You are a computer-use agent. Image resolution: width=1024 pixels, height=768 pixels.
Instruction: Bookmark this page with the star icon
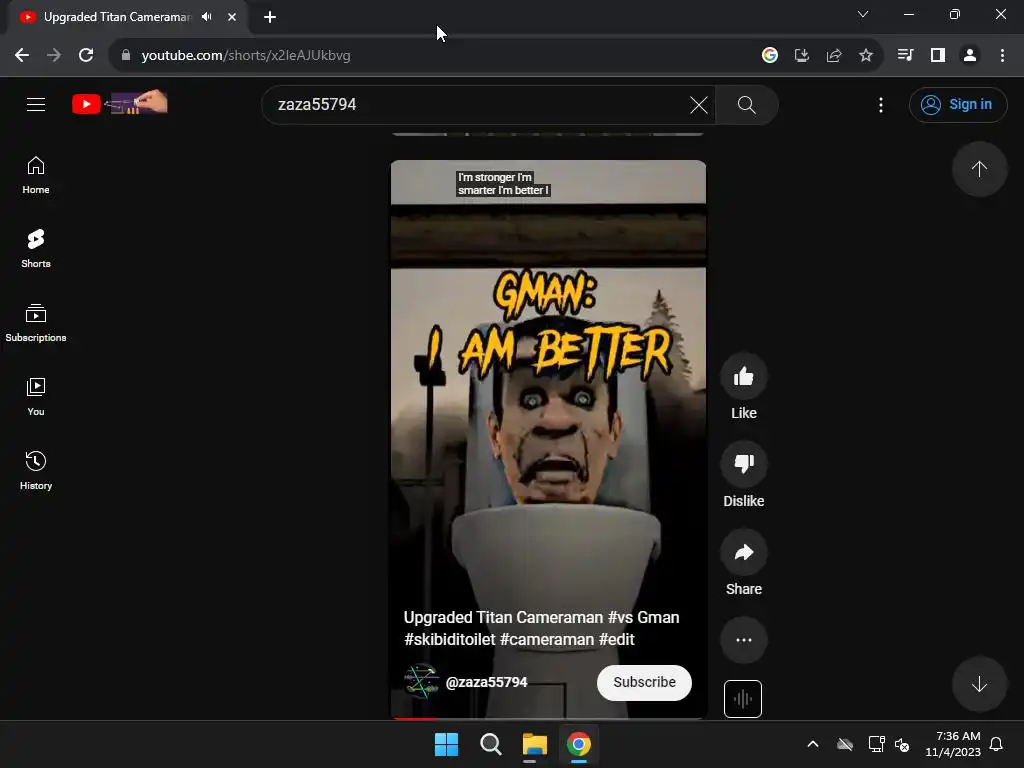click(866, 56)
